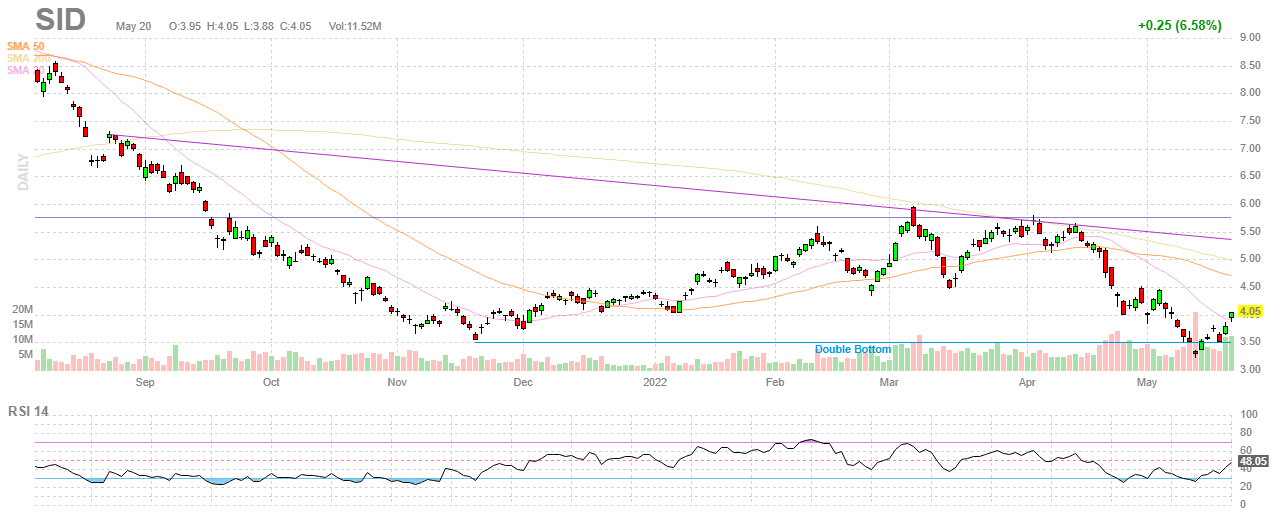Viewport: 1280px width, 520px height.
Task: Select the SMA 50 legend label
Action: pos(25,46)
